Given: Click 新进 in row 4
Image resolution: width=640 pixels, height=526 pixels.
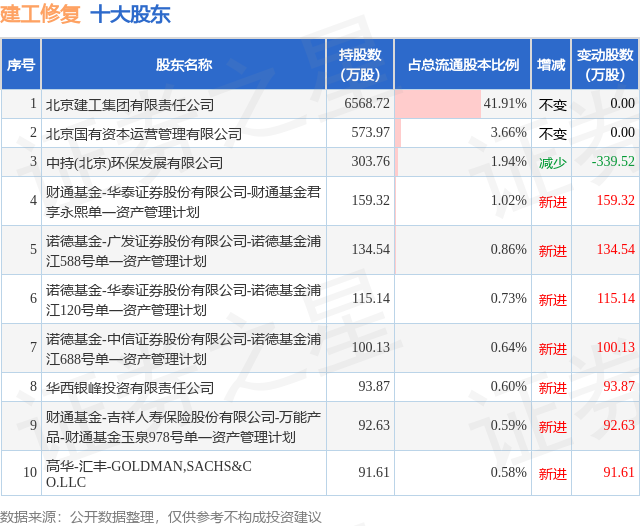Looking at the screenshot, I should [x=552, y=202].
